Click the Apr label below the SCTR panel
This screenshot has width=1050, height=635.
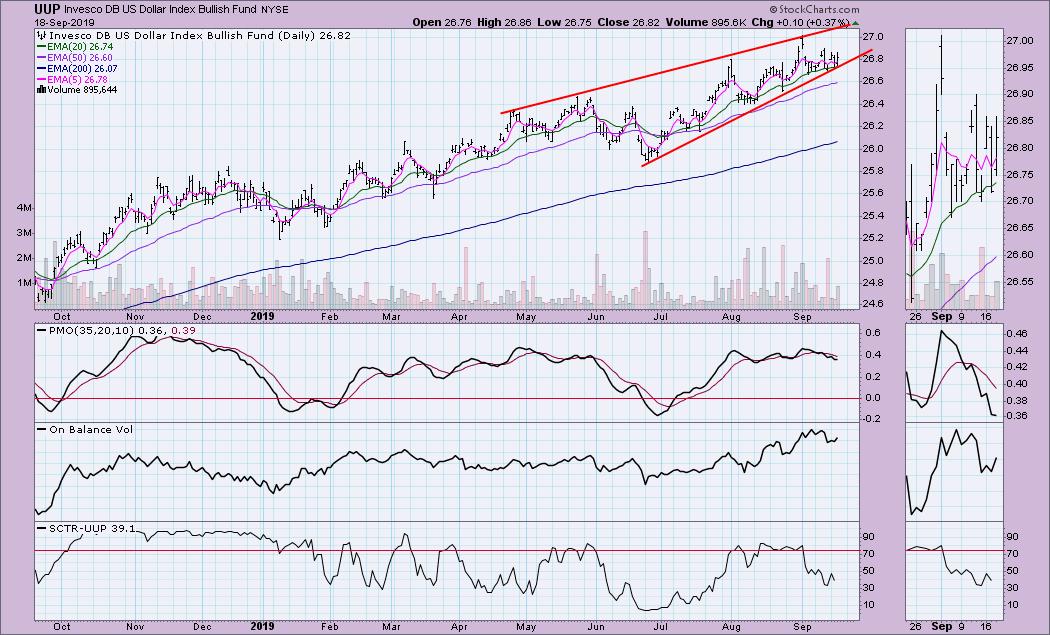coord(459,627)
